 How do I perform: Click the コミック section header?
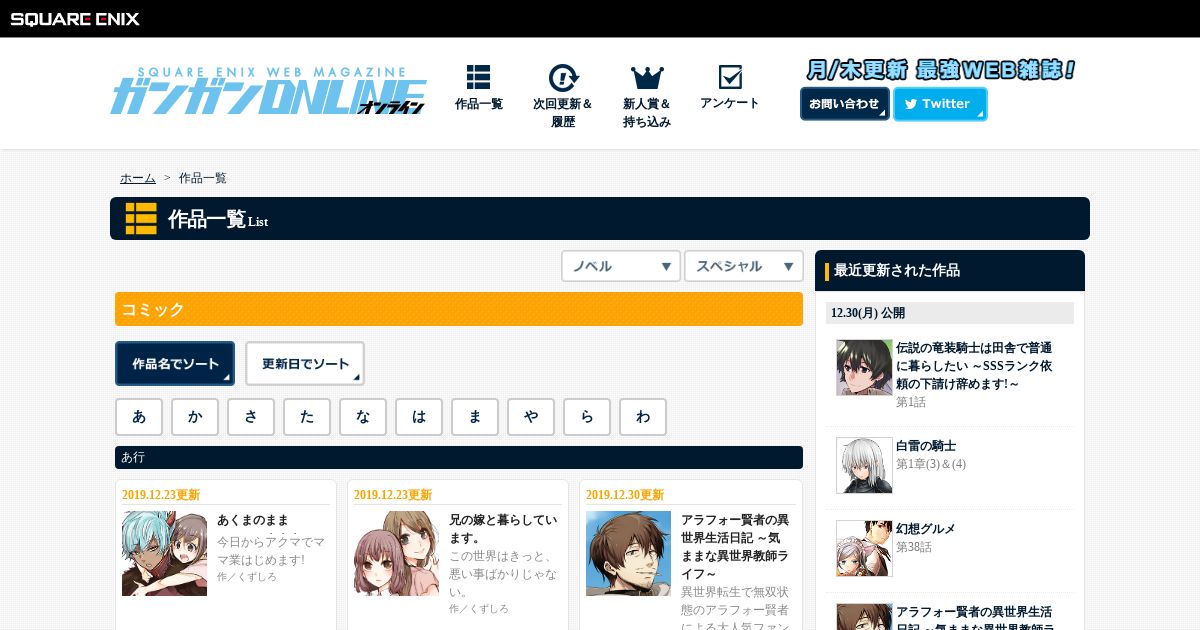click(x=459, y=309)
